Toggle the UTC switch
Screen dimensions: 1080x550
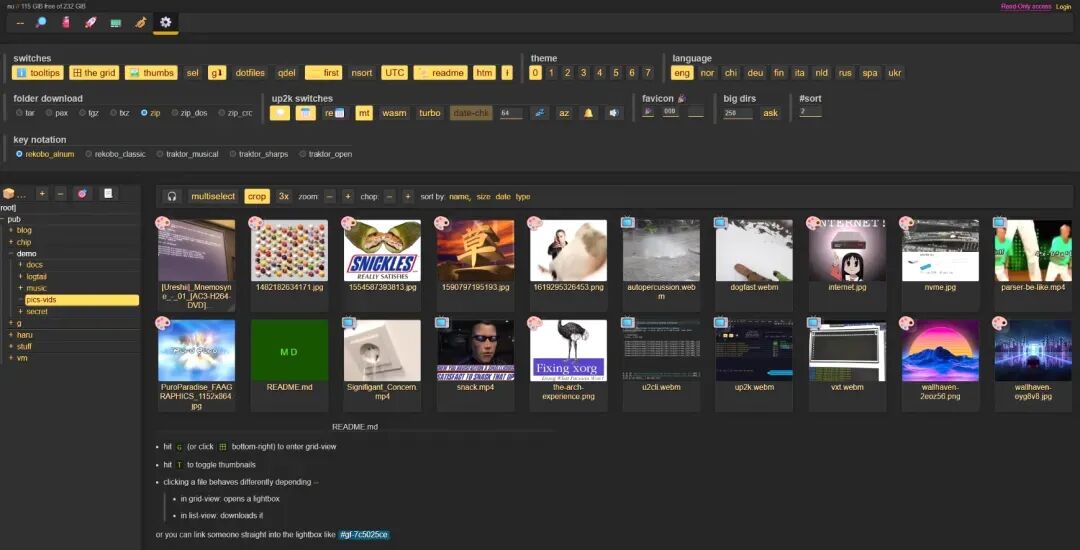click(x=395, y=73)
